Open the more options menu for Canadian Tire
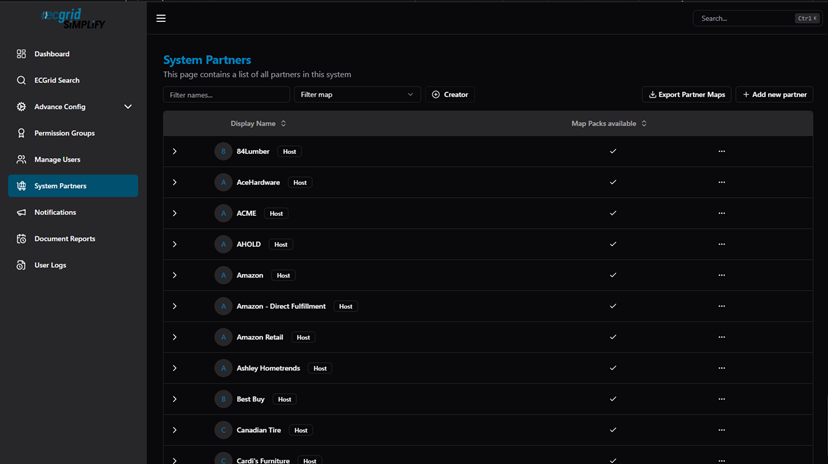 pos(722,430)
